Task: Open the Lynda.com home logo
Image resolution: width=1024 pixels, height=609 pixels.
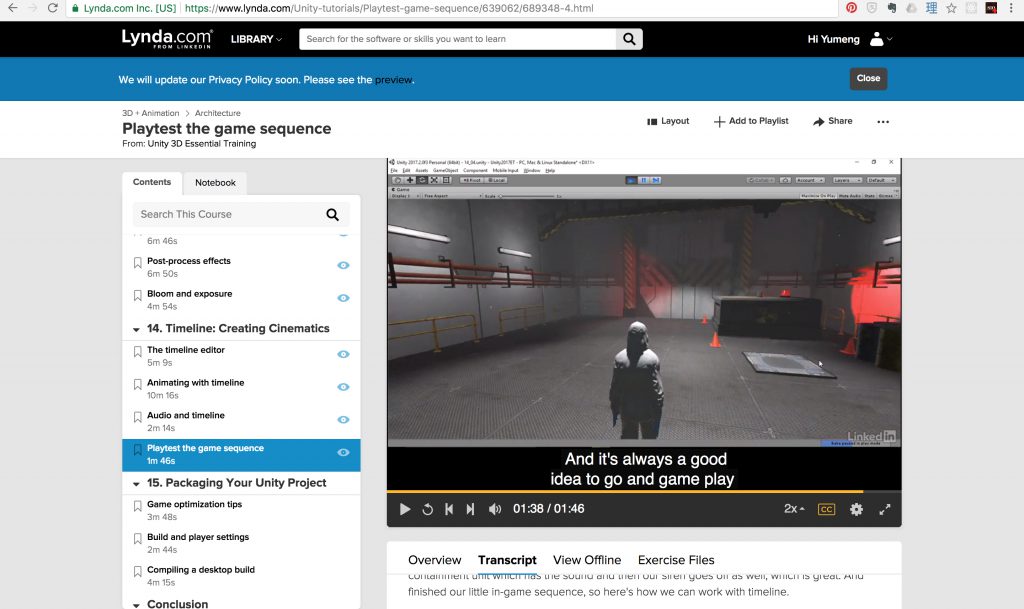Action: point(167,39)
